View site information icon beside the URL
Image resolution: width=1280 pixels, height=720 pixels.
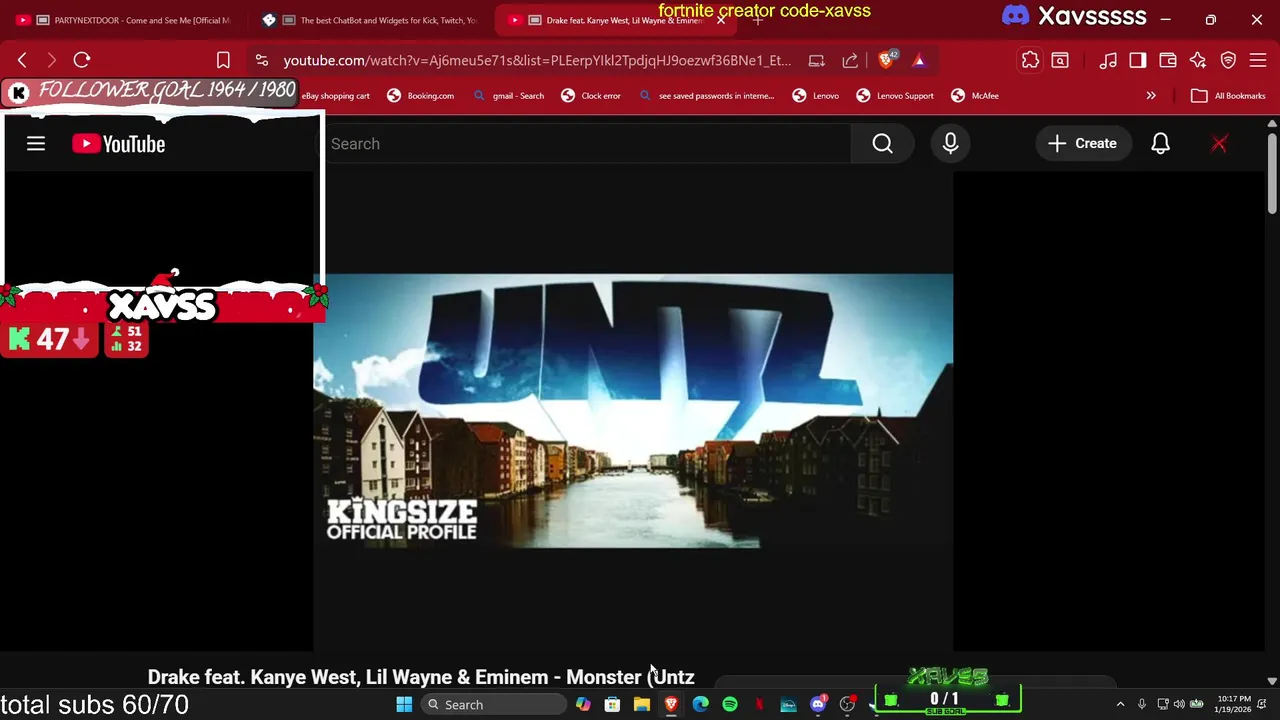[262, 60]
